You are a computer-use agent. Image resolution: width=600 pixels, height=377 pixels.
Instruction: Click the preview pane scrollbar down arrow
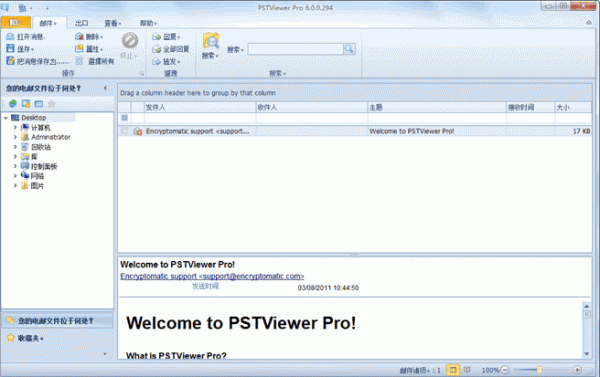click(x=587, y=354)
